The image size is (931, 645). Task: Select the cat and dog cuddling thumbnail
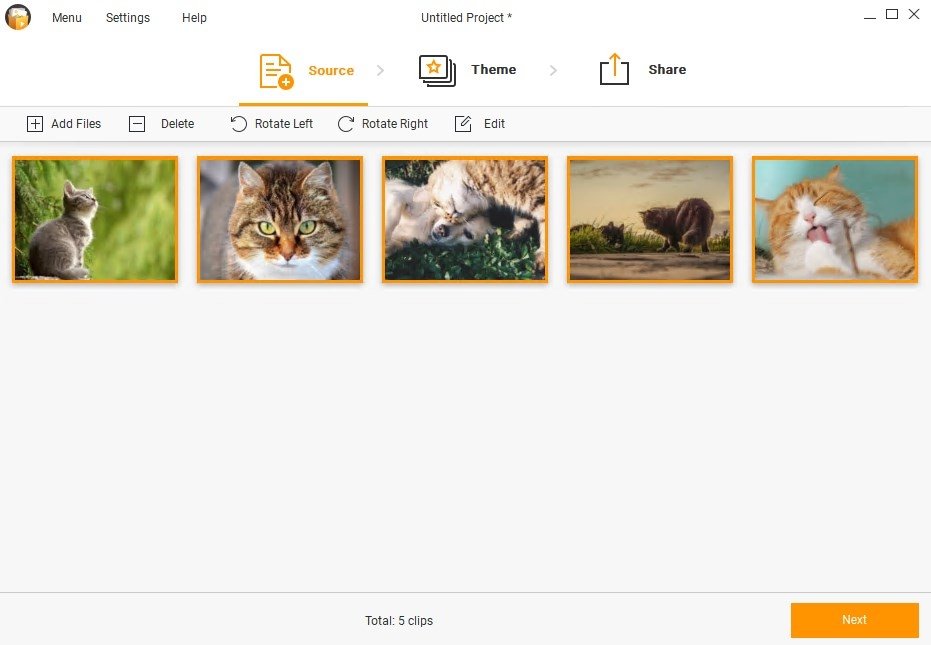(465, 220)
